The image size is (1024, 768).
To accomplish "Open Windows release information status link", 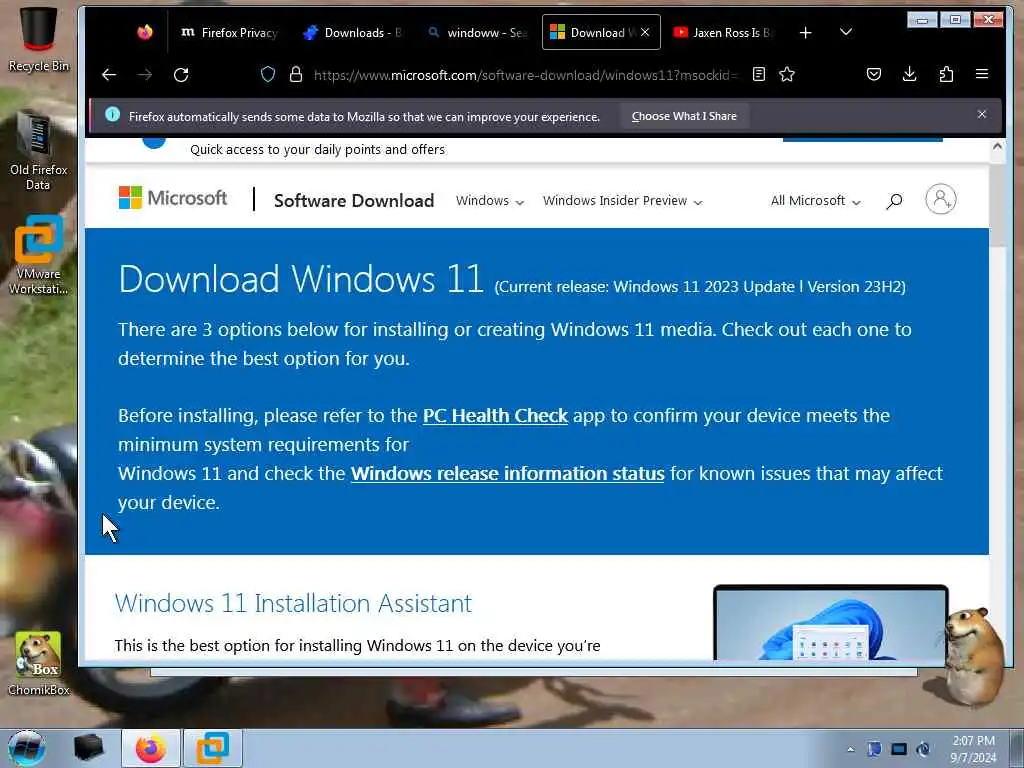I will [507, 473].
